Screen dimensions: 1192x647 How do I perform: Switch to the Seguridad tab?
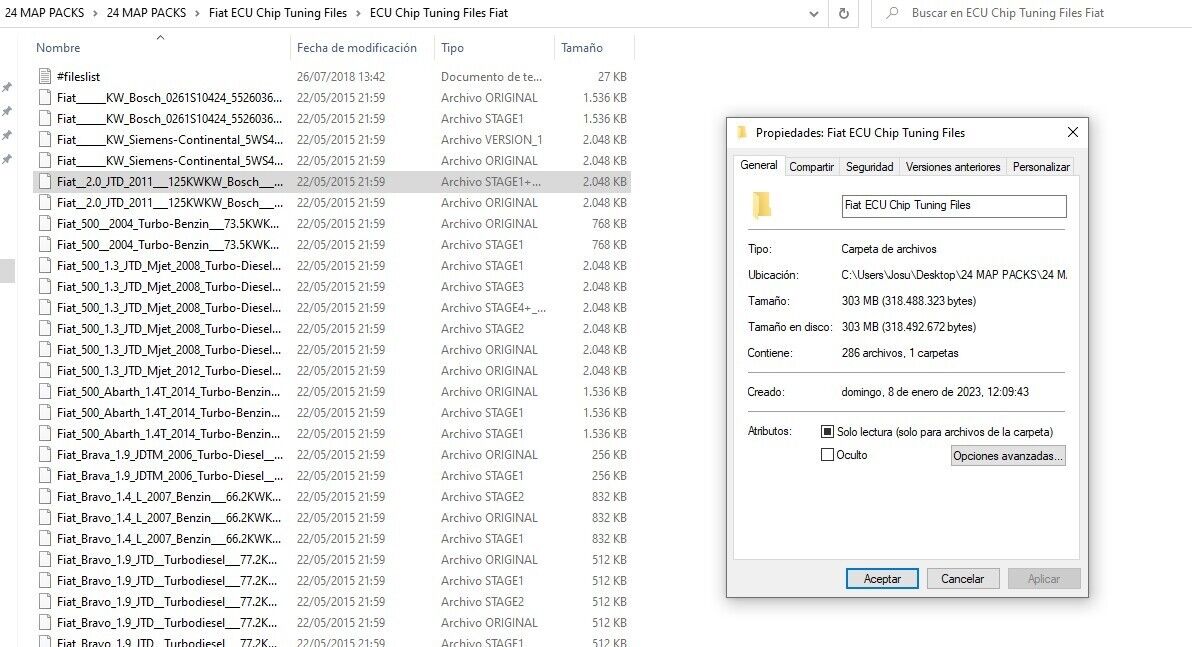click(x=870, y=167)
